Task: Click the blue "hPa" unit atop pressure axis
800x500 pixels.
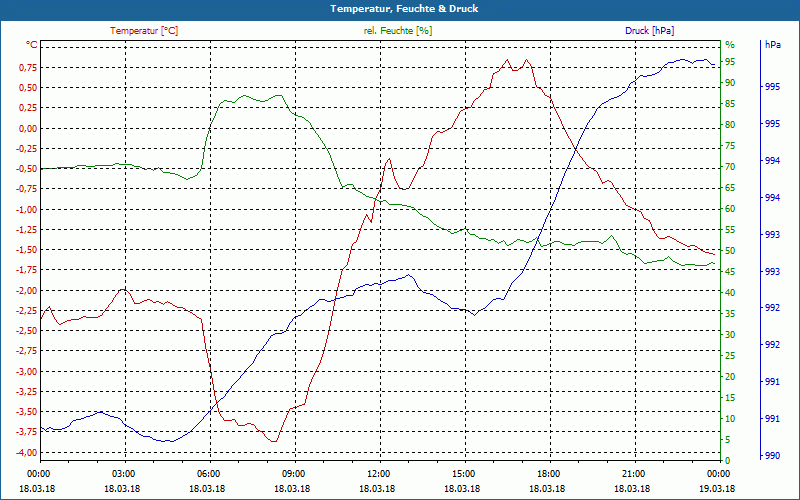Action: 773,45
